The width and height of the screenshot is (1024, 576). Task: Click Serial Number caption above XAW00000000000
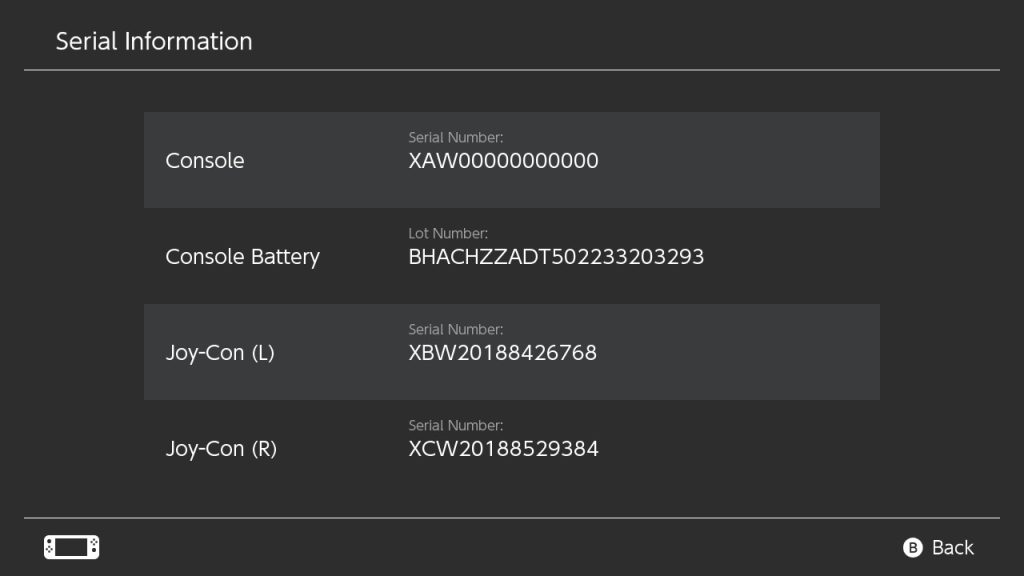click(x=455, y=137)
